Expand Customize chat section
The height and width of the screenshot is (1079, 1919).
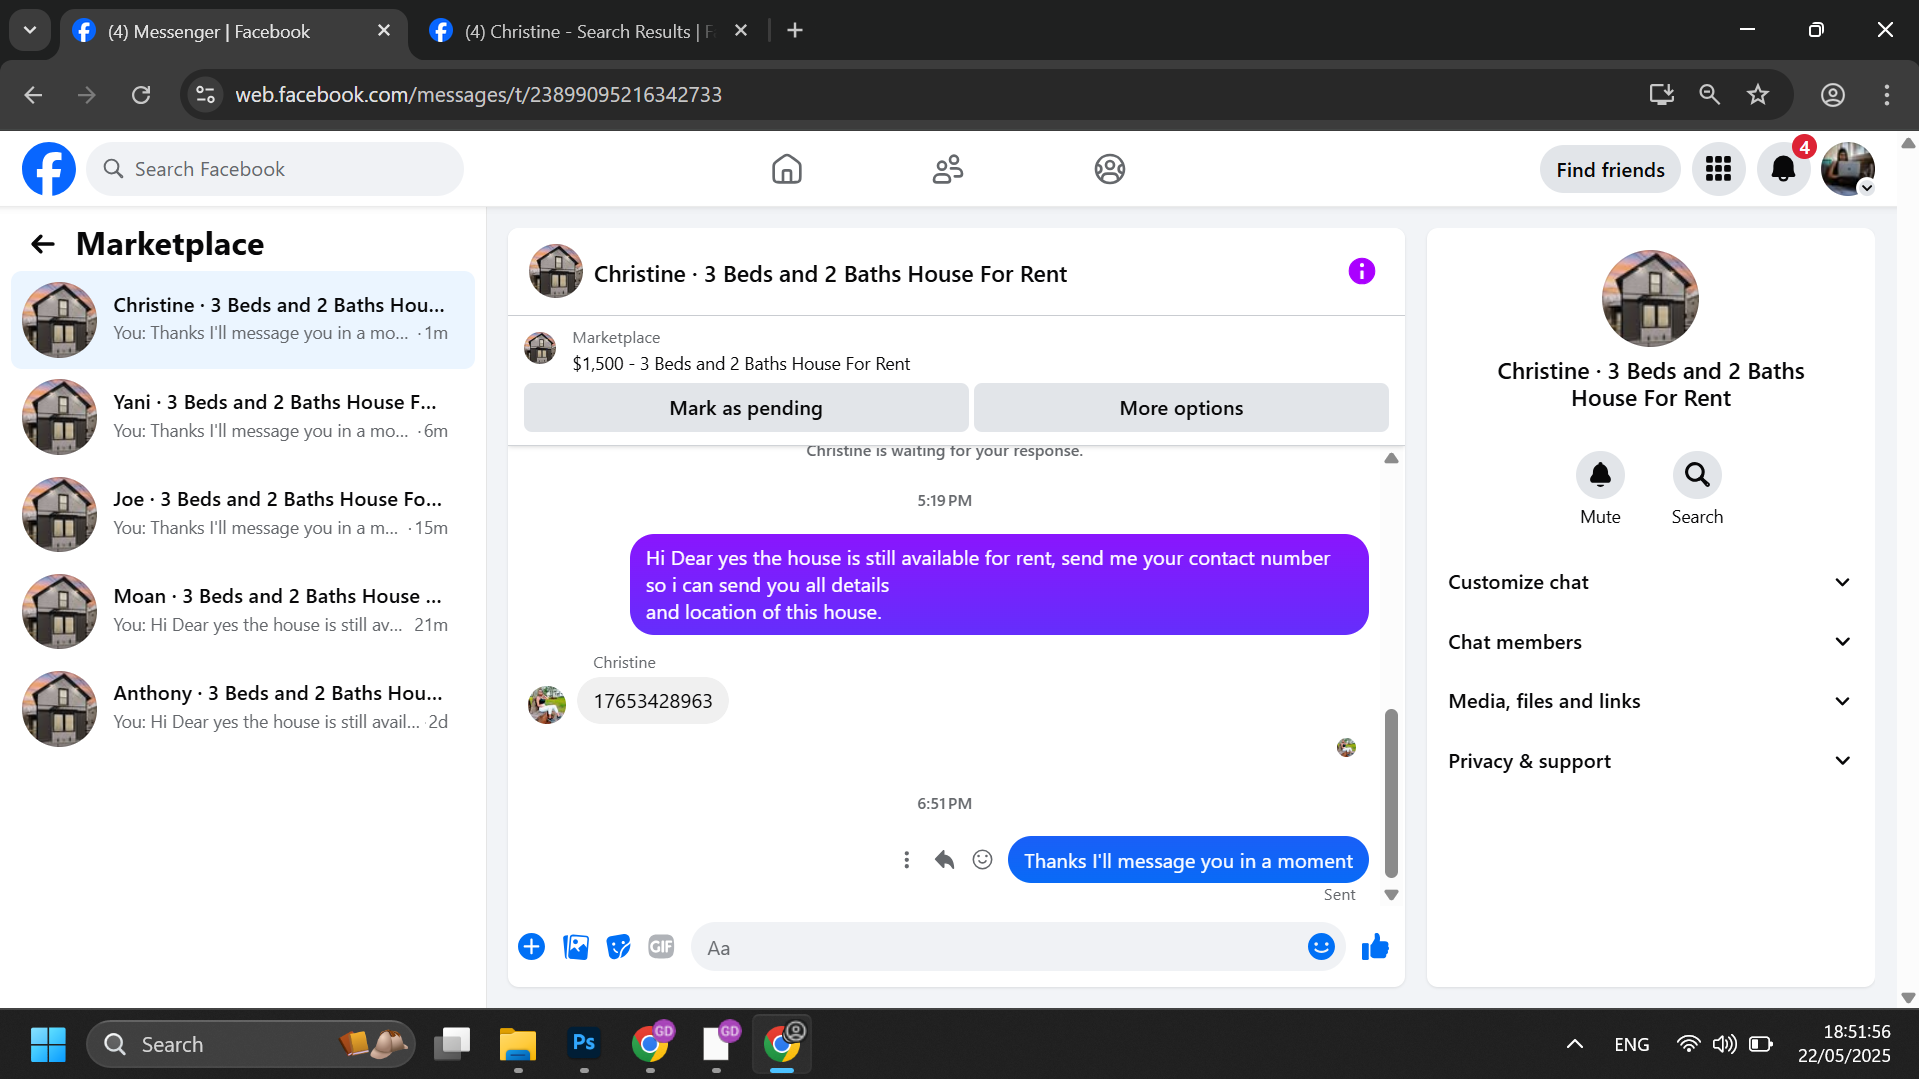(x=1650, y=582)
